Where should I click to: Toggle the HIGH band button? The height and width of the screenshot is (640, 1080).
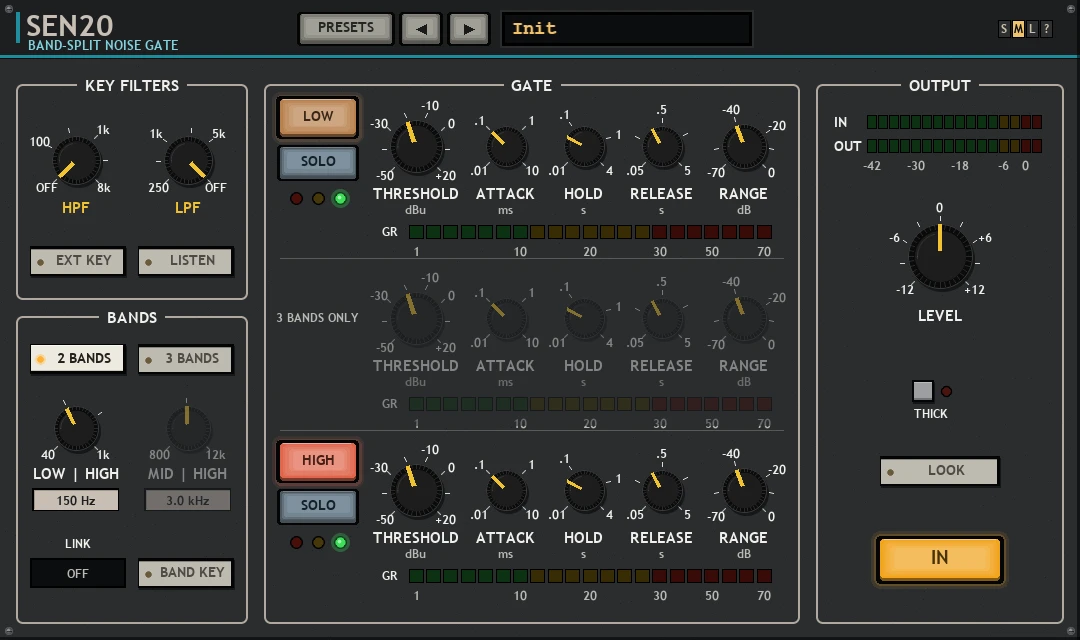[x=318, y=460]
